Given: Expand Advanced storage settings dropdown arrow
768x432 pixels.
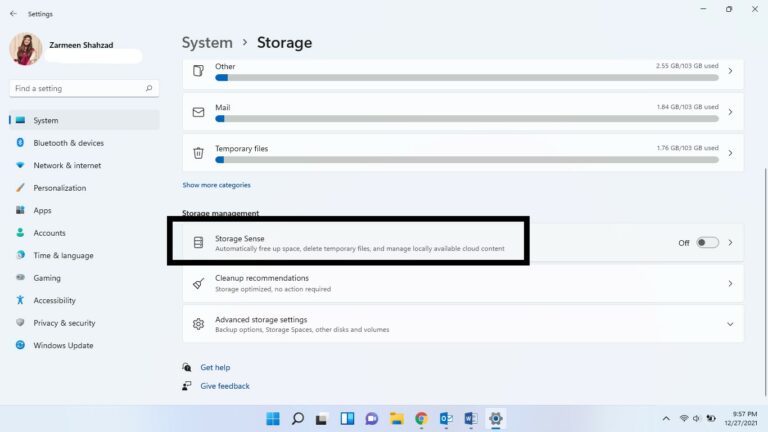Looking at the screenshot, I should (x=730, y=324).
